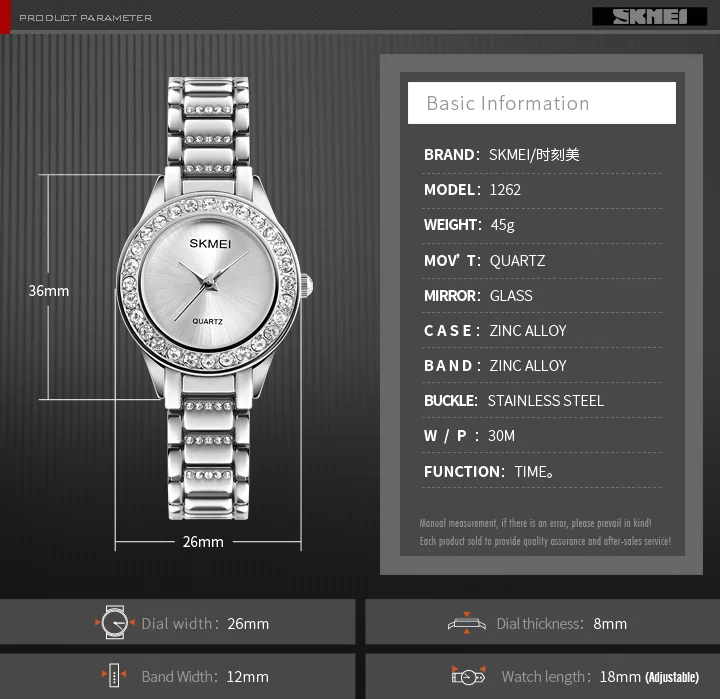Click the red accent bar at top corner
Image resolution: width=720 pixels, height=699 pixels.
pos(5,17)
